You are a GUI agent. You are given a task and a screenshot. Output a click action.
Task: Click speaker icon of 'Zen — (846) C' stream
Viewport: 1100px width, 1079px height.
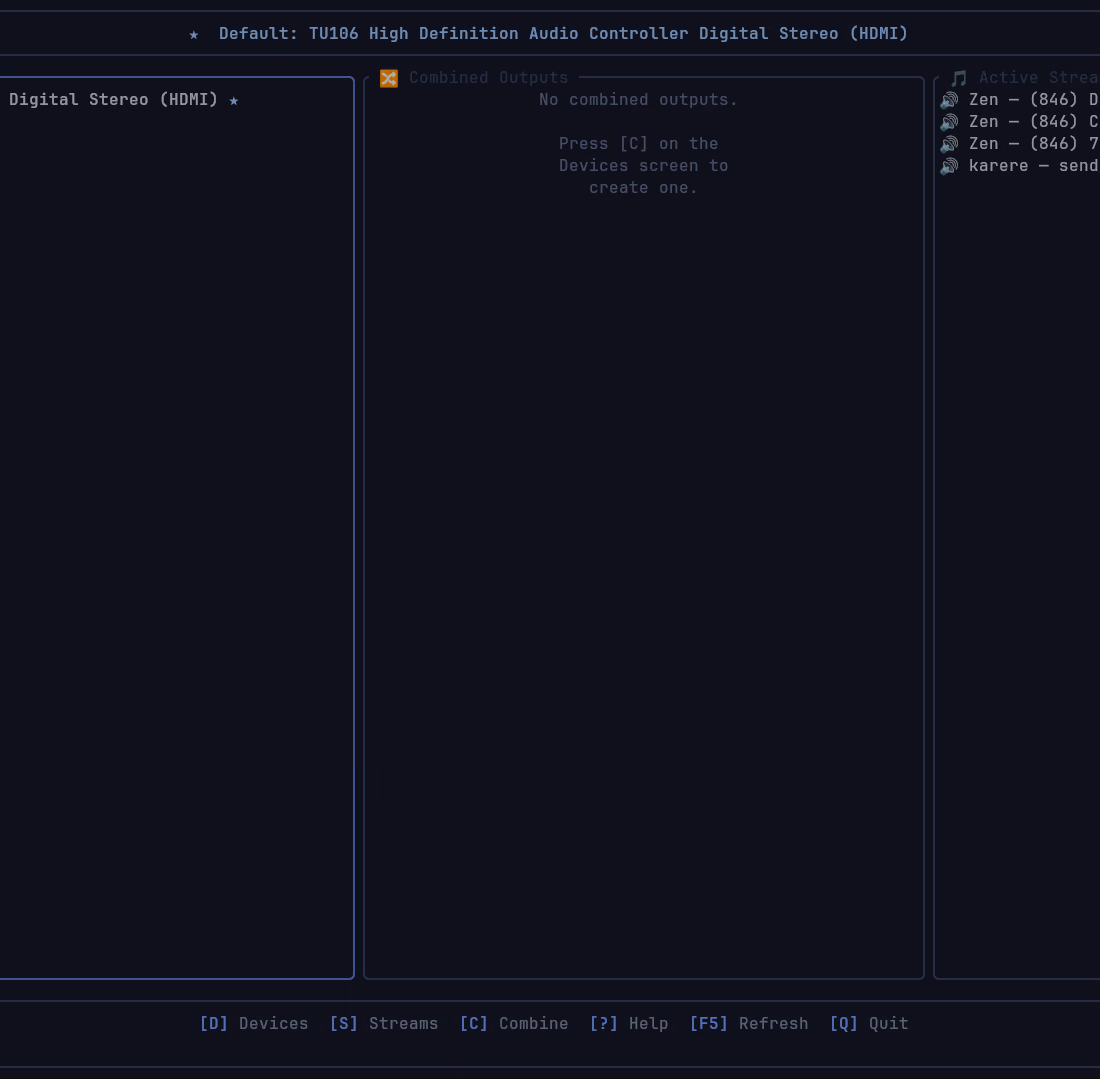[x=949, y=122]
